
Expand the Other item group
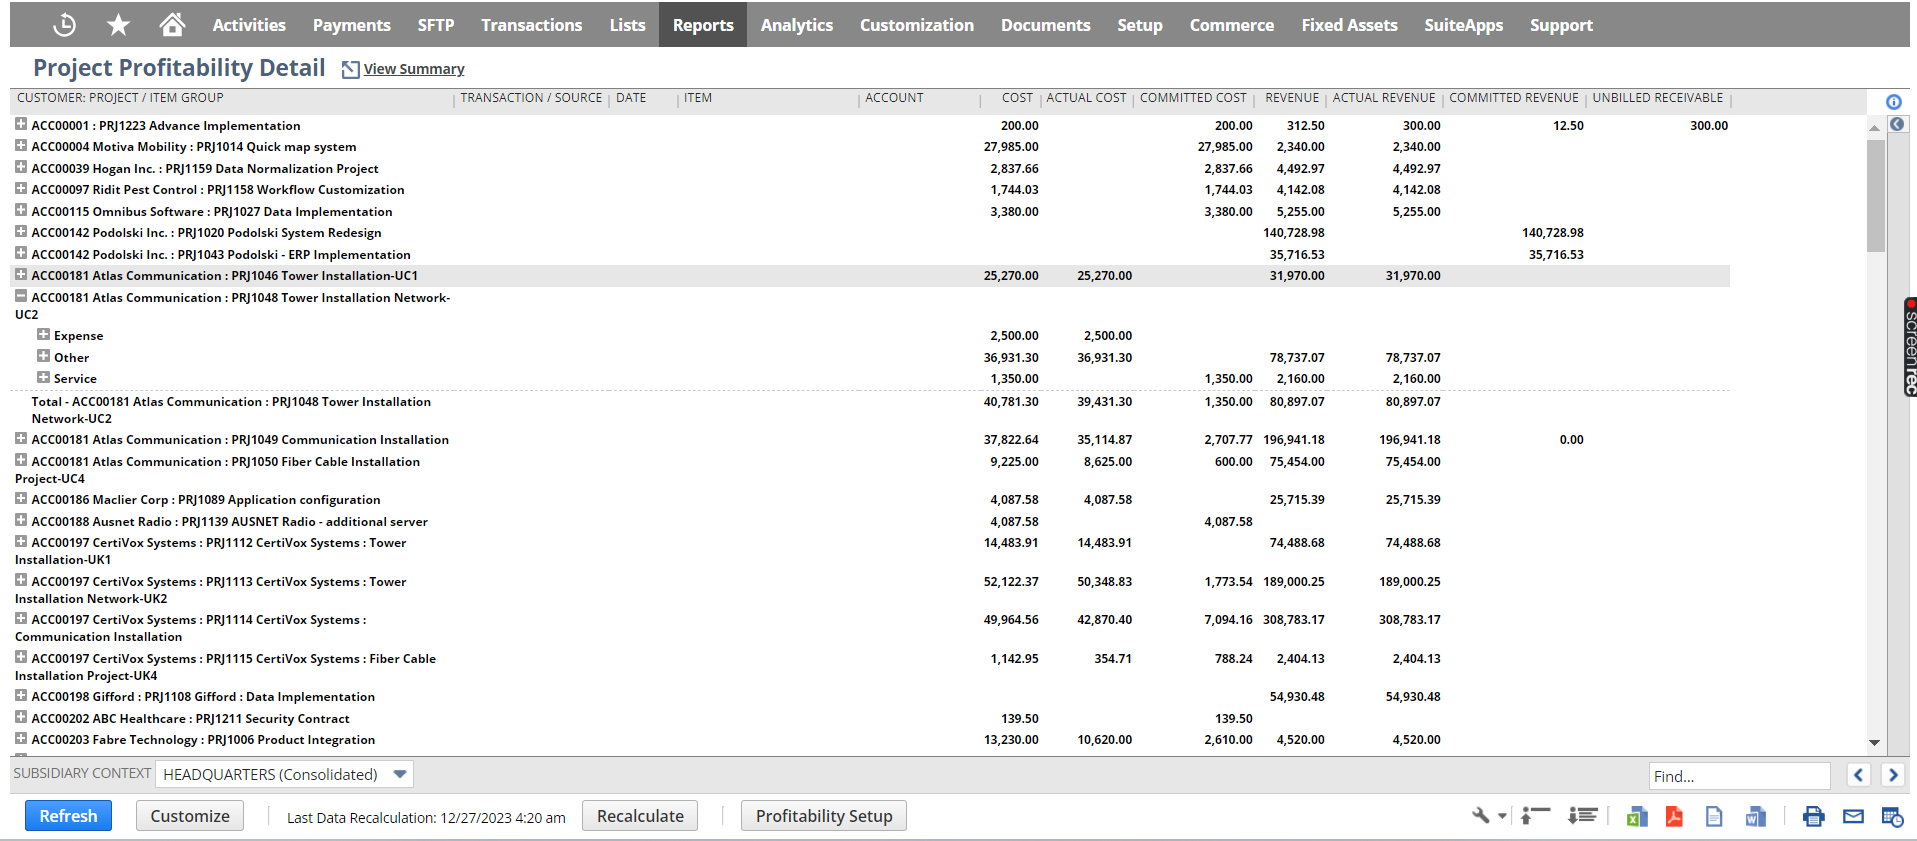43,356
